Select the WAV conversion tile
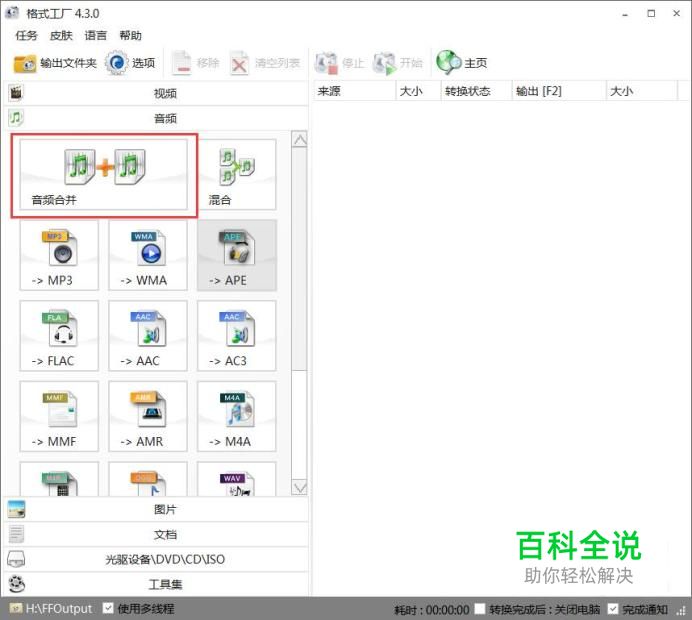Screen dimensions: 692x620 point(237,479)
